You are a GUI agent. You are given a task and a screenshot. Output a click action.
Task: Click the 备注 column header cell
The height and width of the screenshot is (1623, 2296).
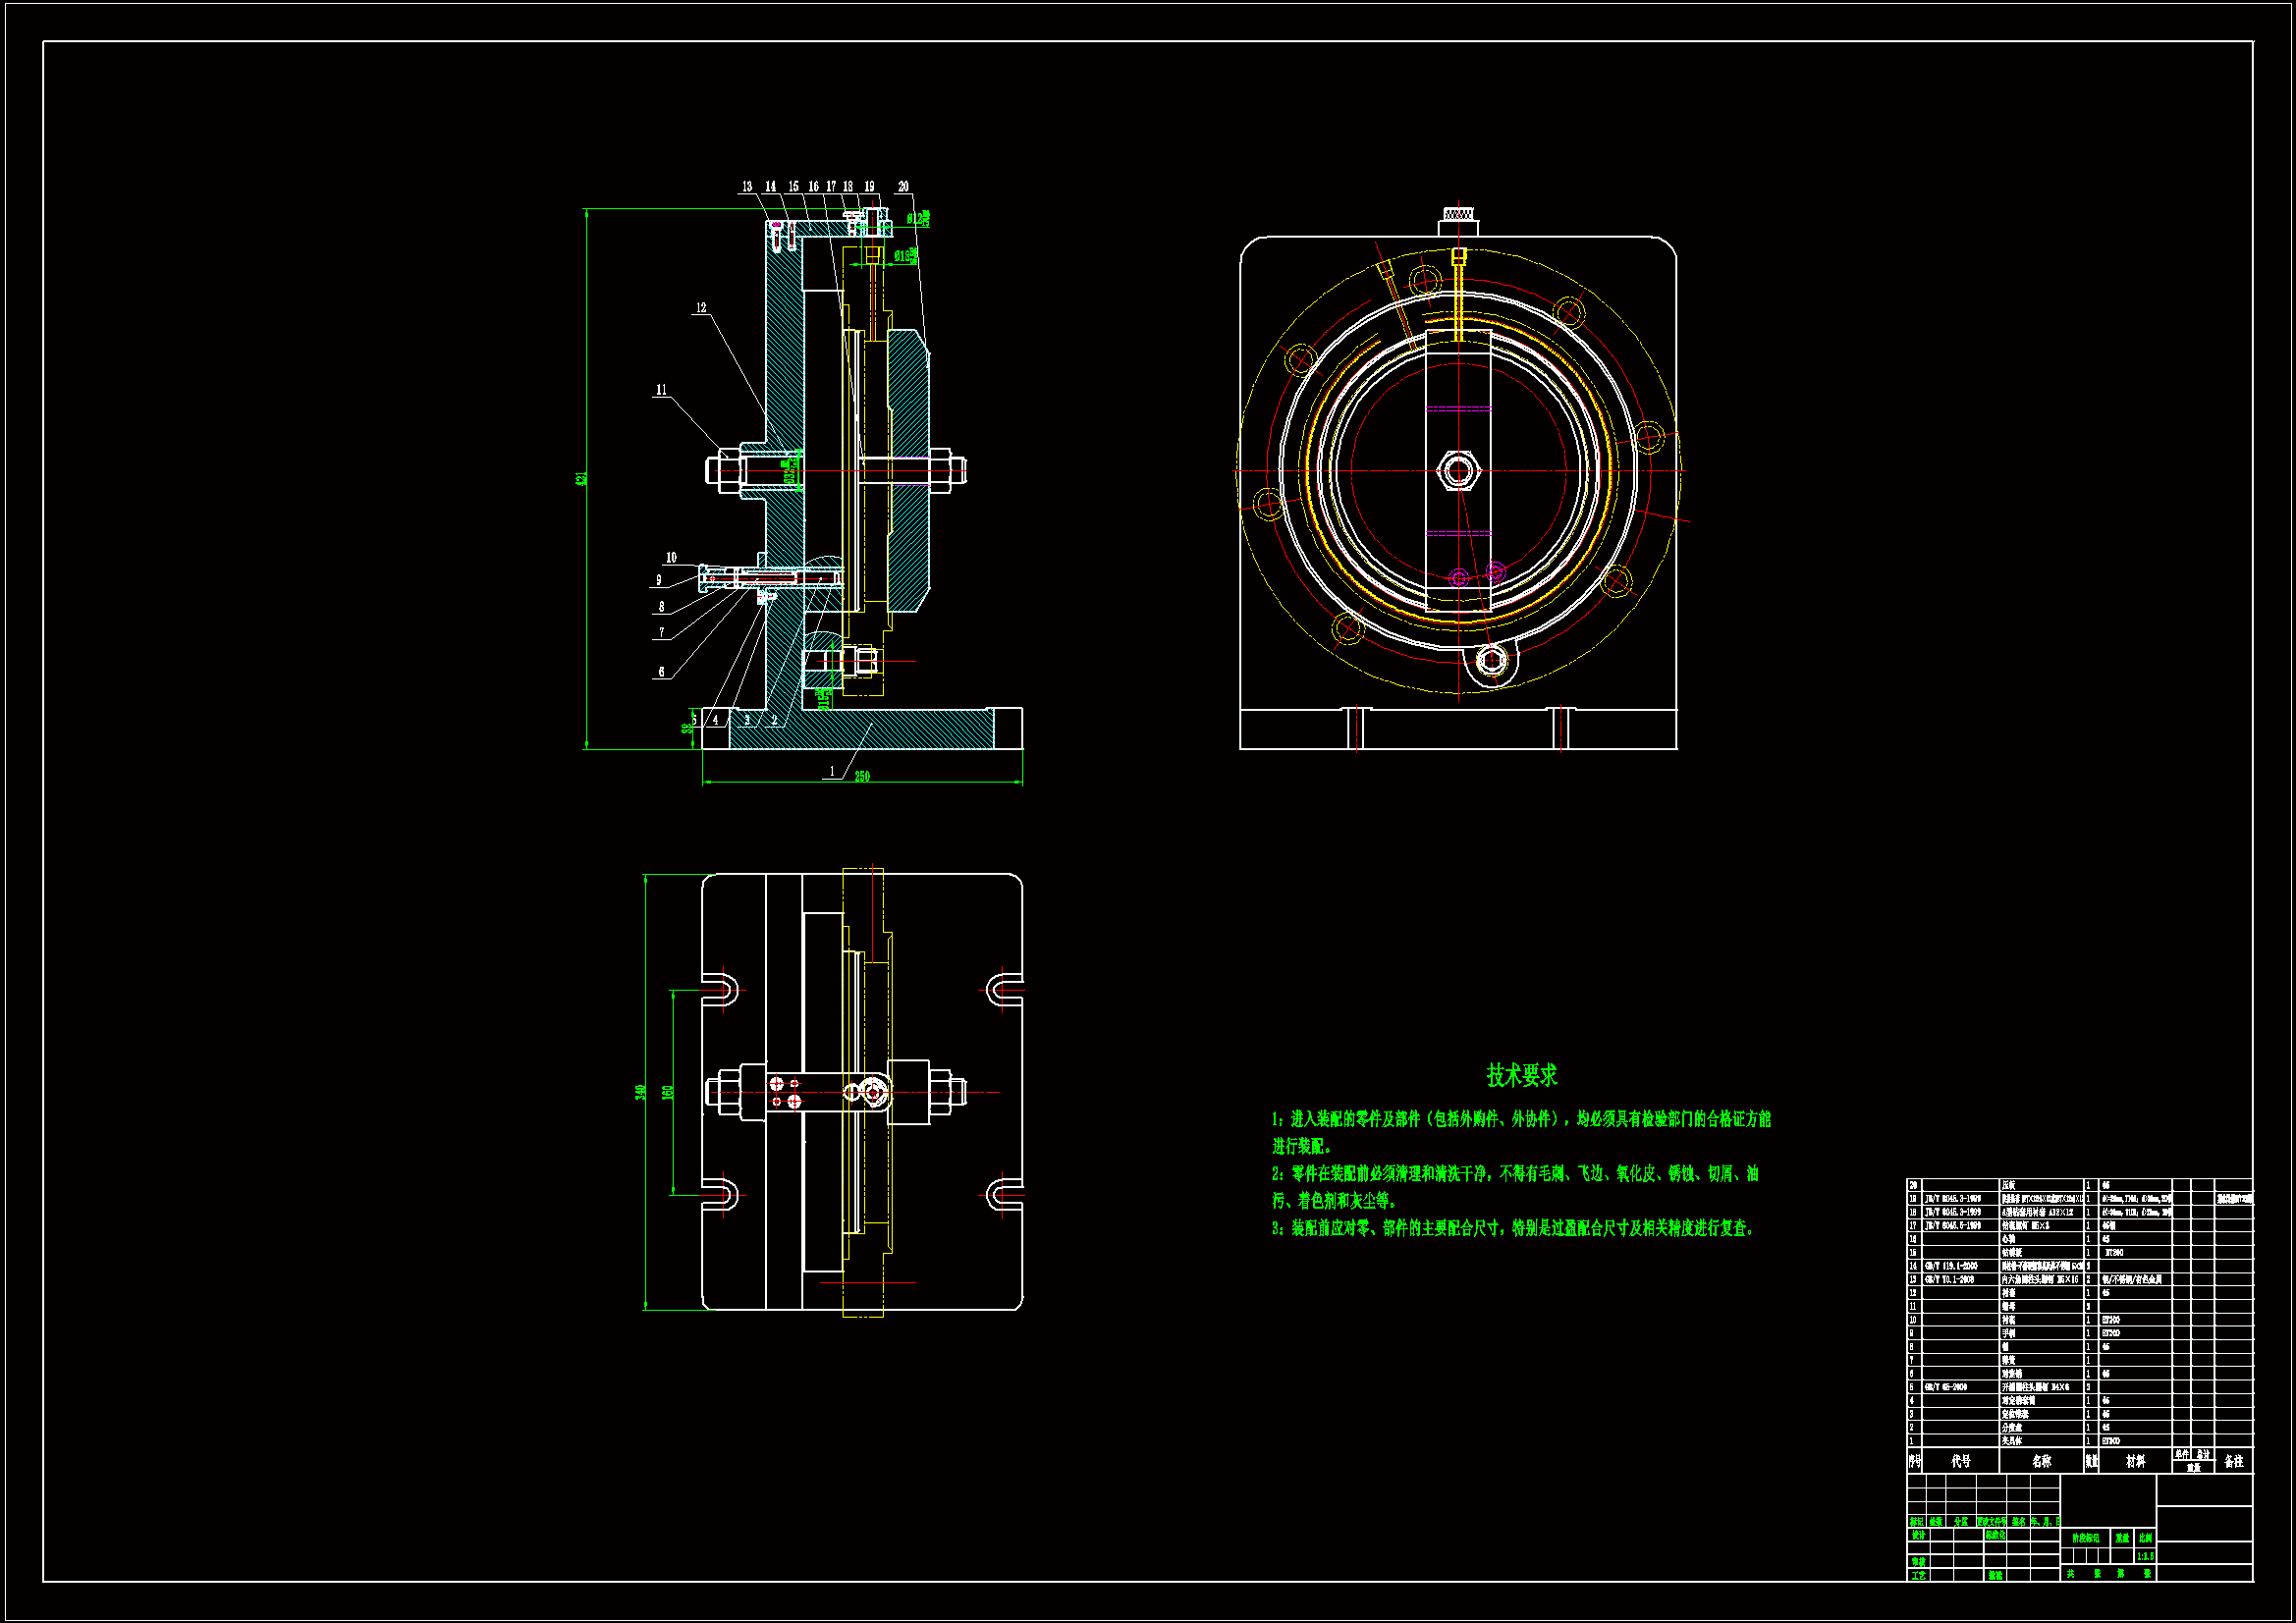coord(2233,1461)
